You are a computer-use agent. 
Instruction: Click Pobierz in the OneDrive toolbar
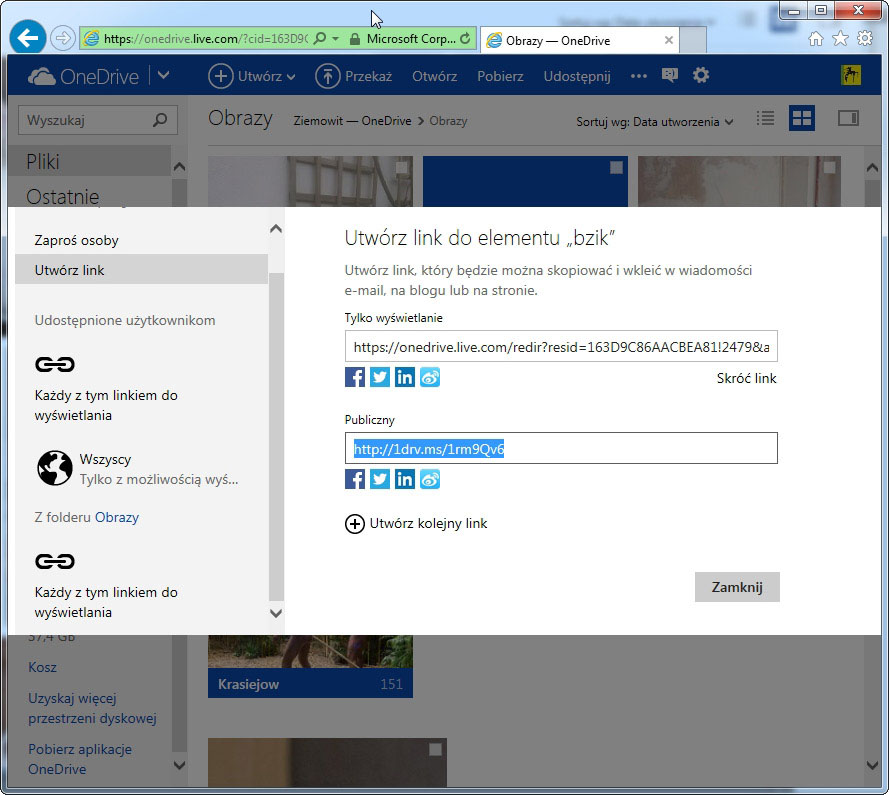[500, 76]
